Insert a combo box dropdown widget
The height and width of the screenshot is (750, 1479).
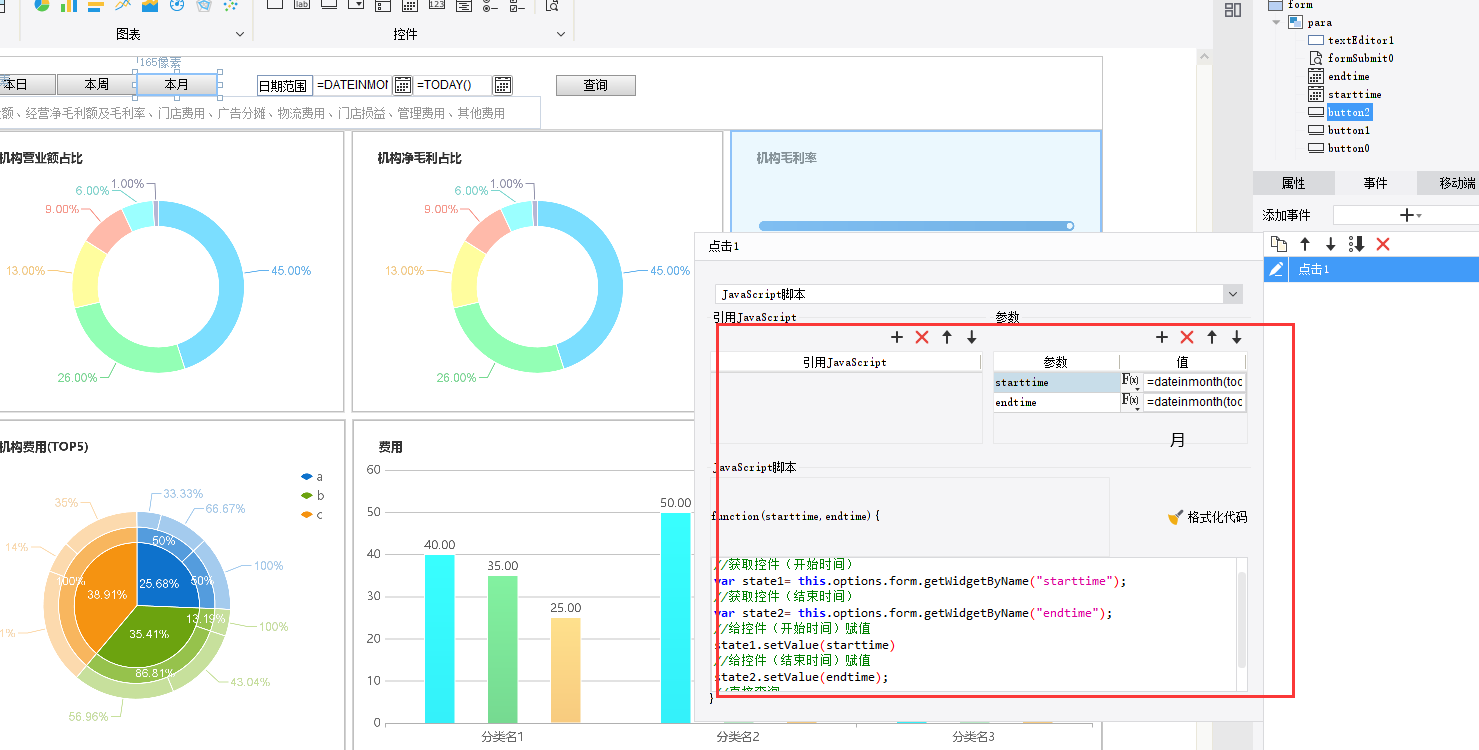[x=356, y=5]
